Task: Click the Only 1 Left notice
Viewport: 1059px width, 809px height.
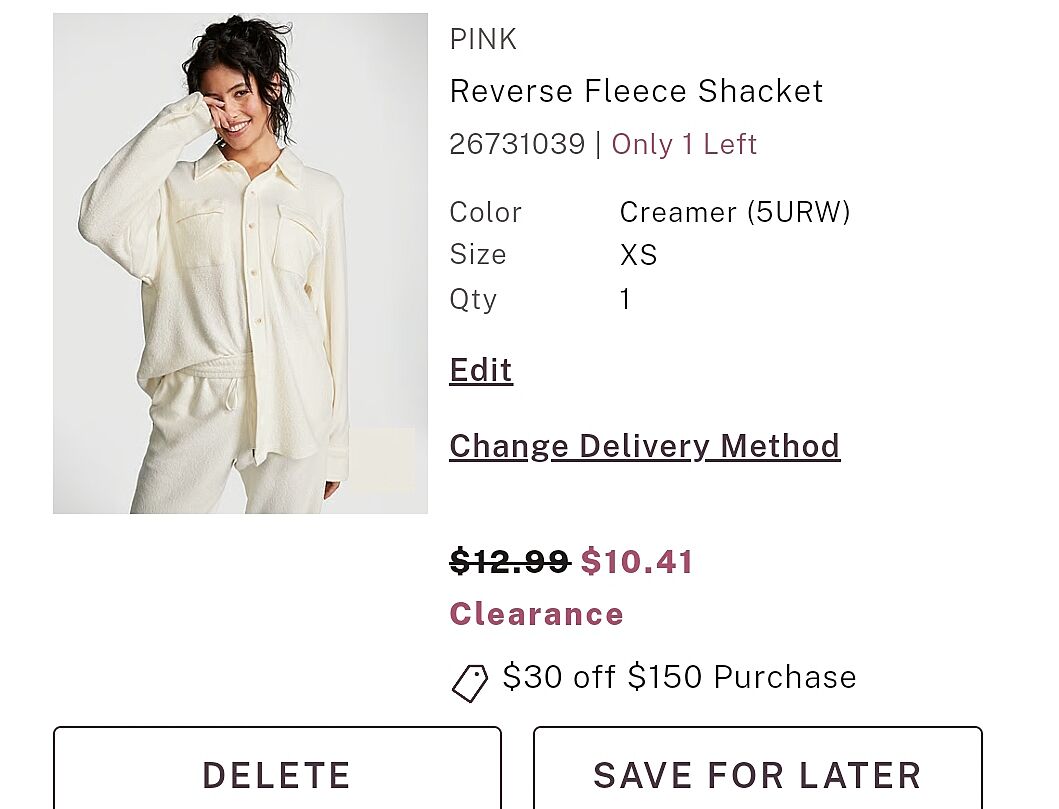Action: pyautogui.click(x=684, y=144)
